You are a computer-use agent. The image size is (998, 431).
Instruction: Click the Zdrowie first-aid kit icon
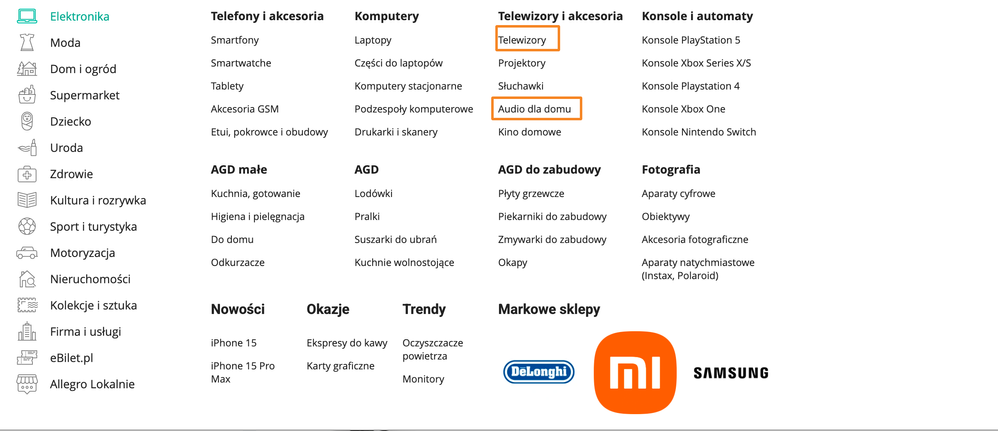point(27,174)
